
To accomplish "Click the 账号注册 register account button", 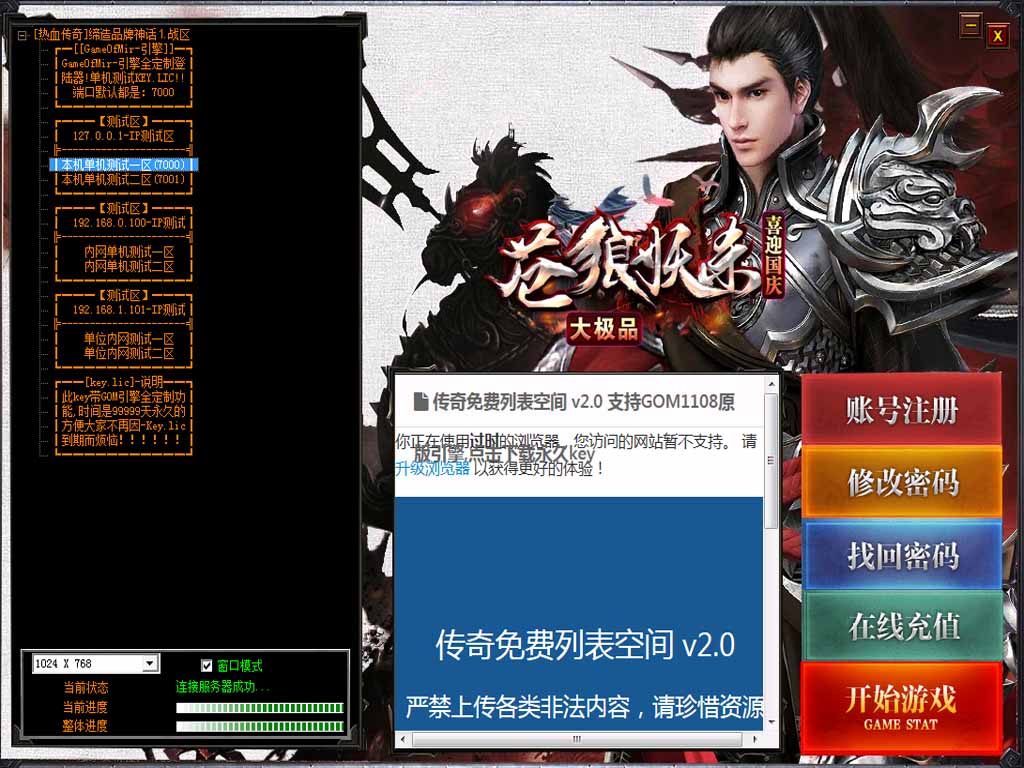I will point(901,410).
